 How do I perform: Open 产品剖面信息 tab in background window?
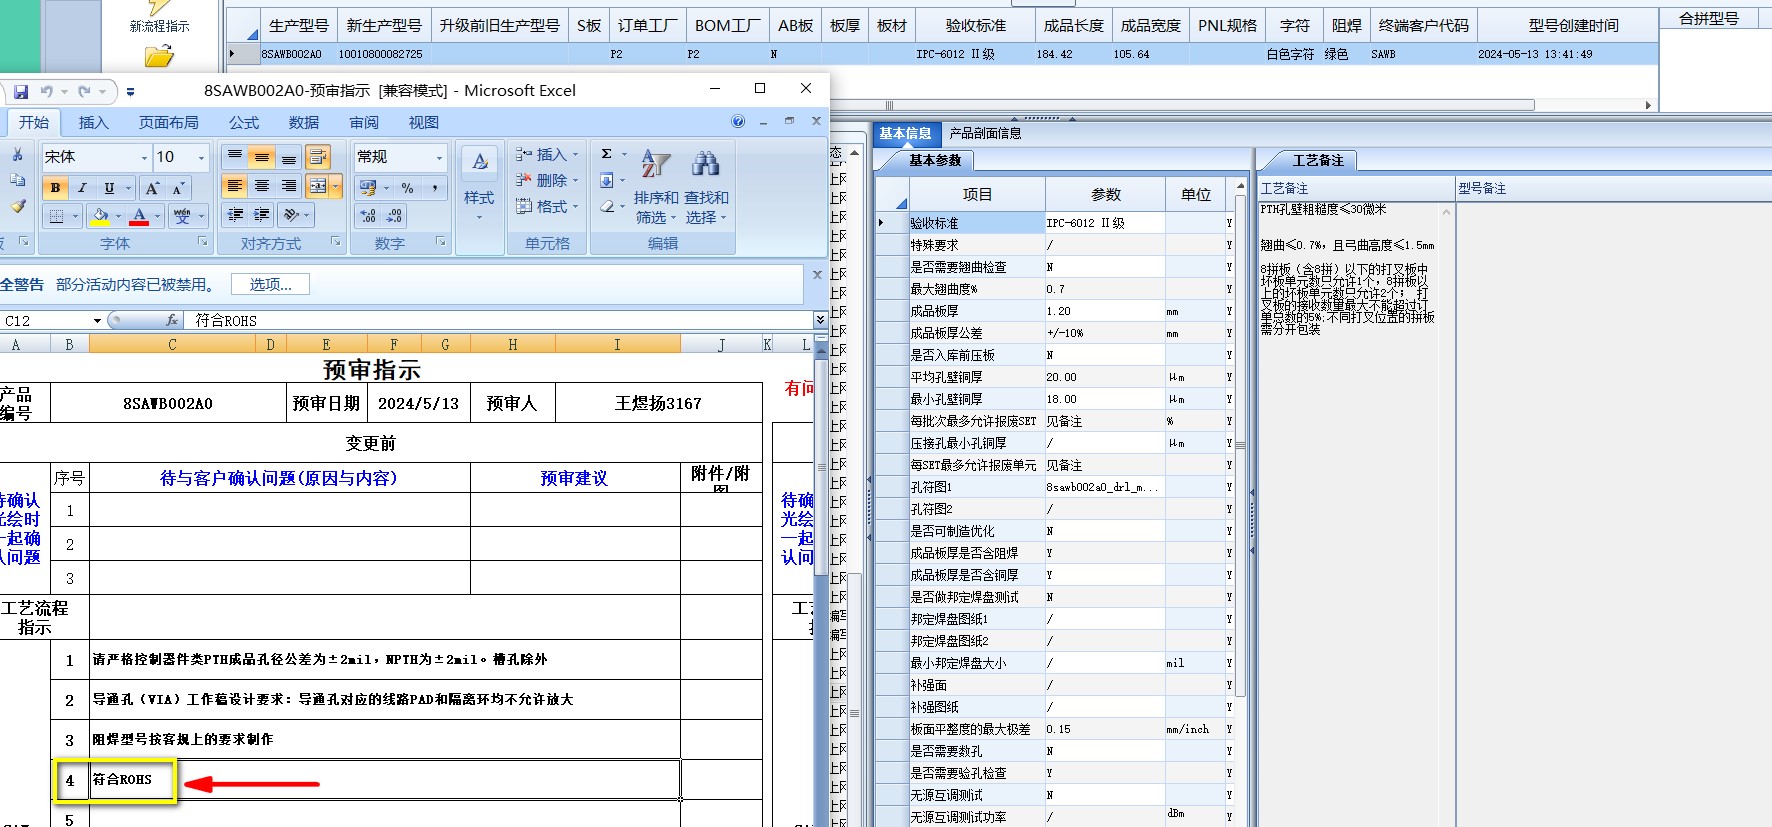985,133
